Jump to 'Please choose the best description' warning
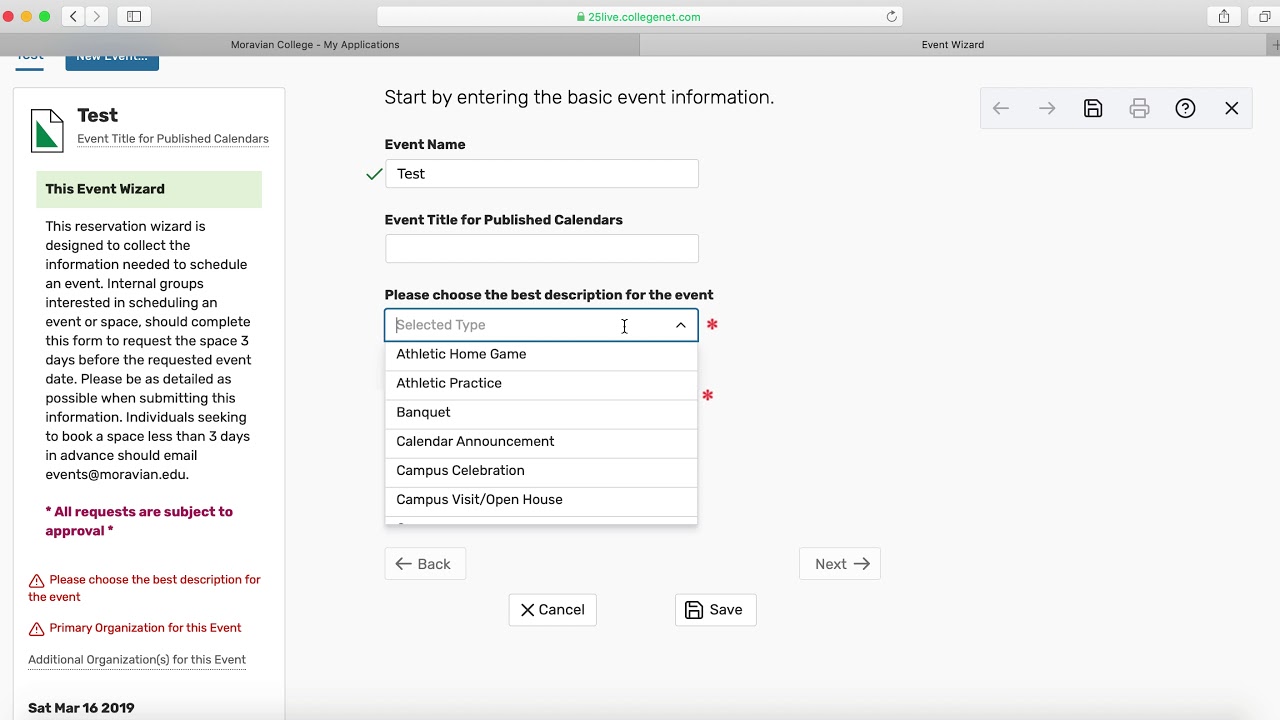The height and width of the screenshot is (720, 1280). pos(144,588)
